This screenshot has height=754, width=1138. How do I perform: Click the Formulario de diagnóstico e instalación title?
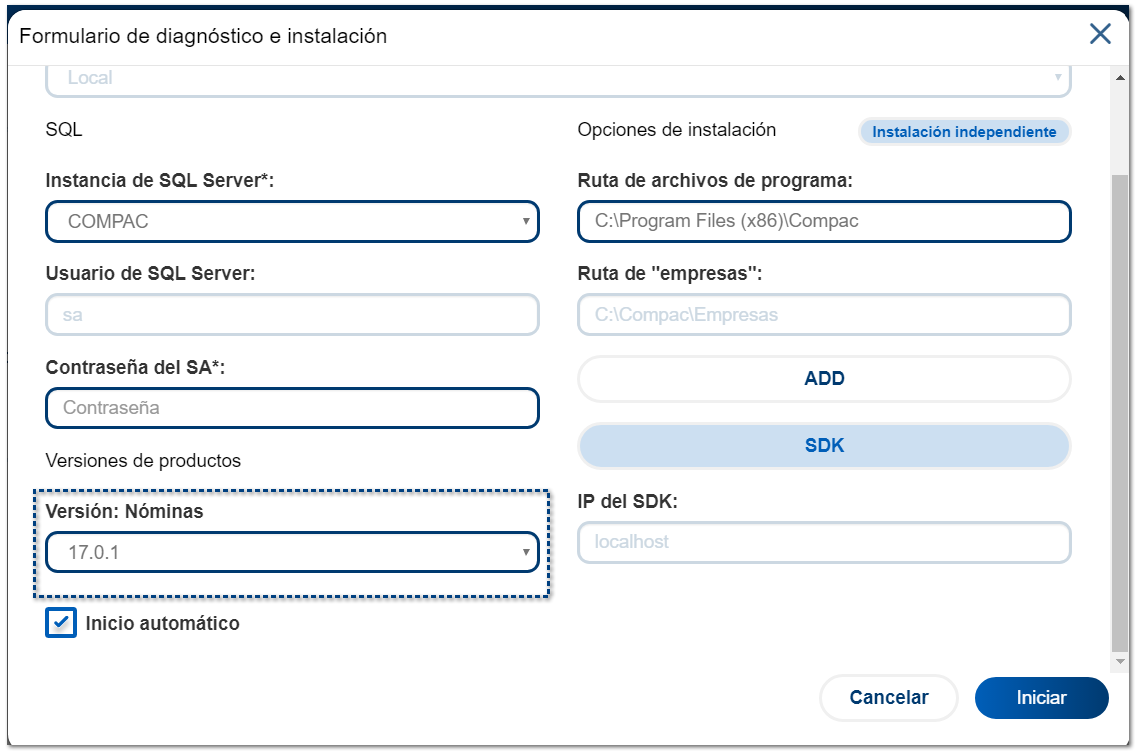(x=203, y=36)
